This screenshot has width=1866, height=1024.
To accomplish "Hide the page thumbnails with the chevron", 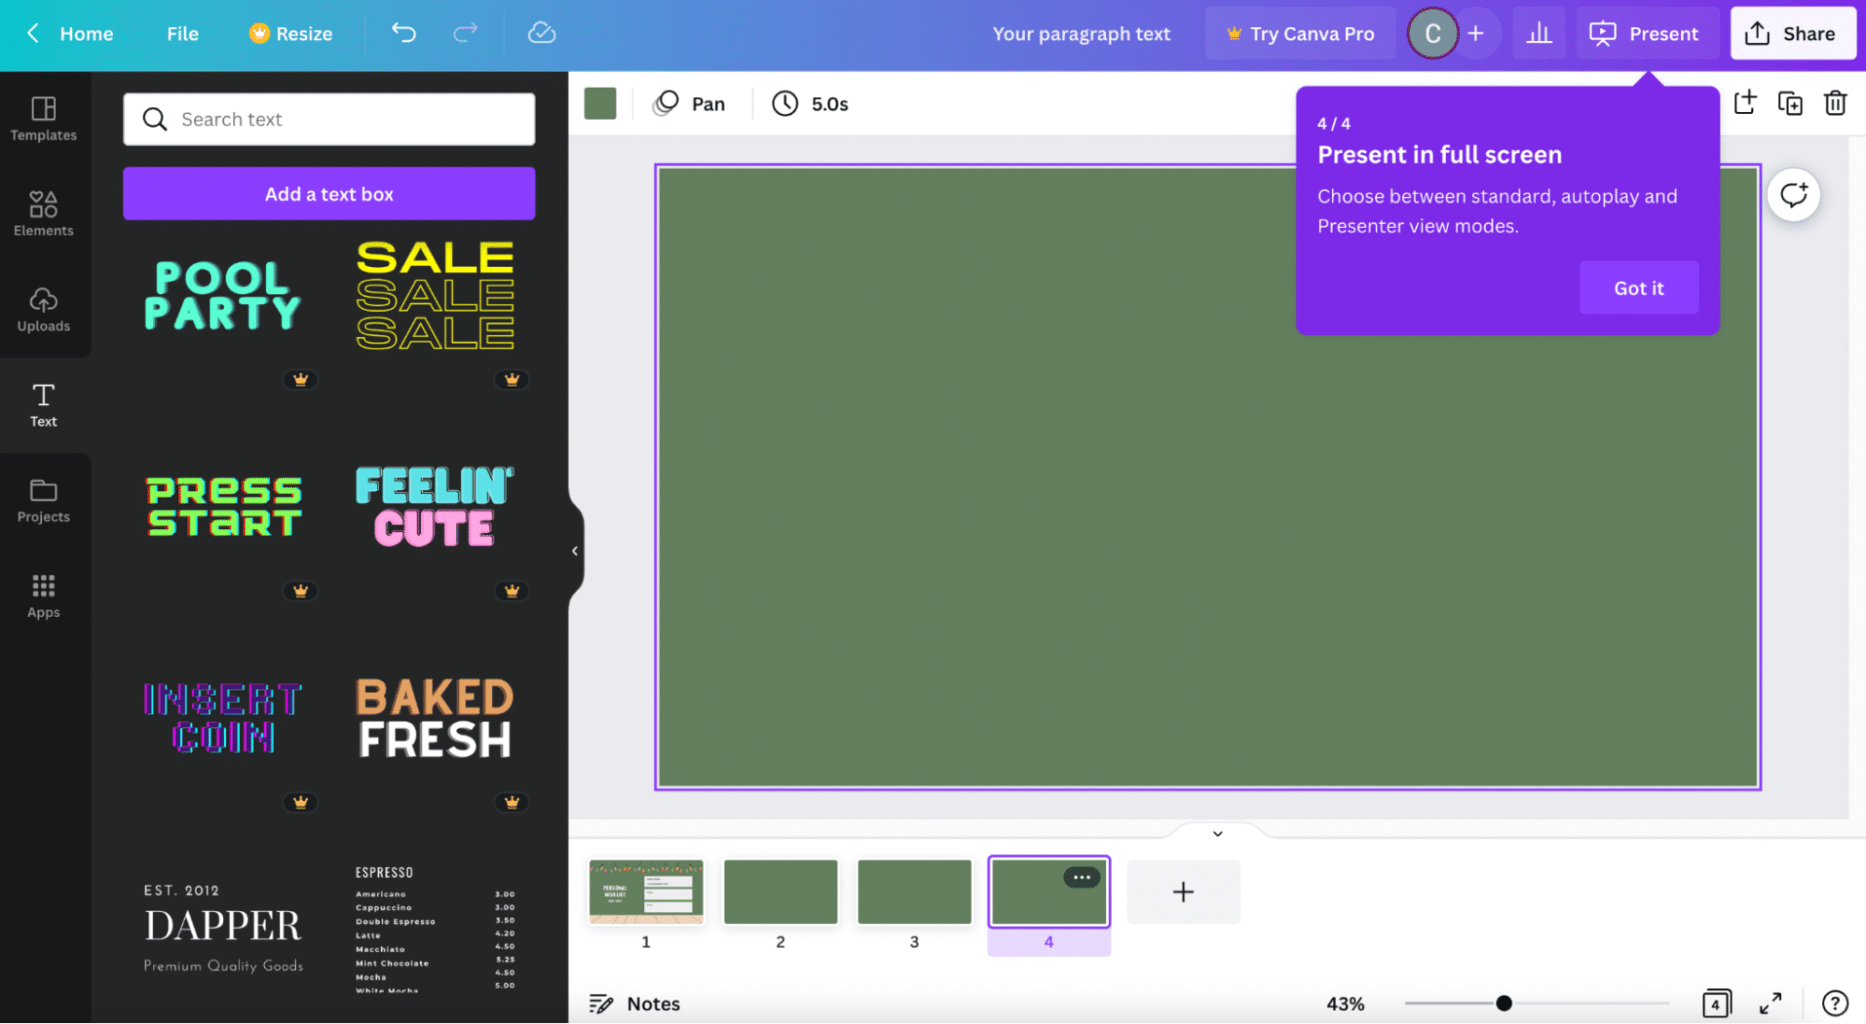I will click(x=1217, y=833).
